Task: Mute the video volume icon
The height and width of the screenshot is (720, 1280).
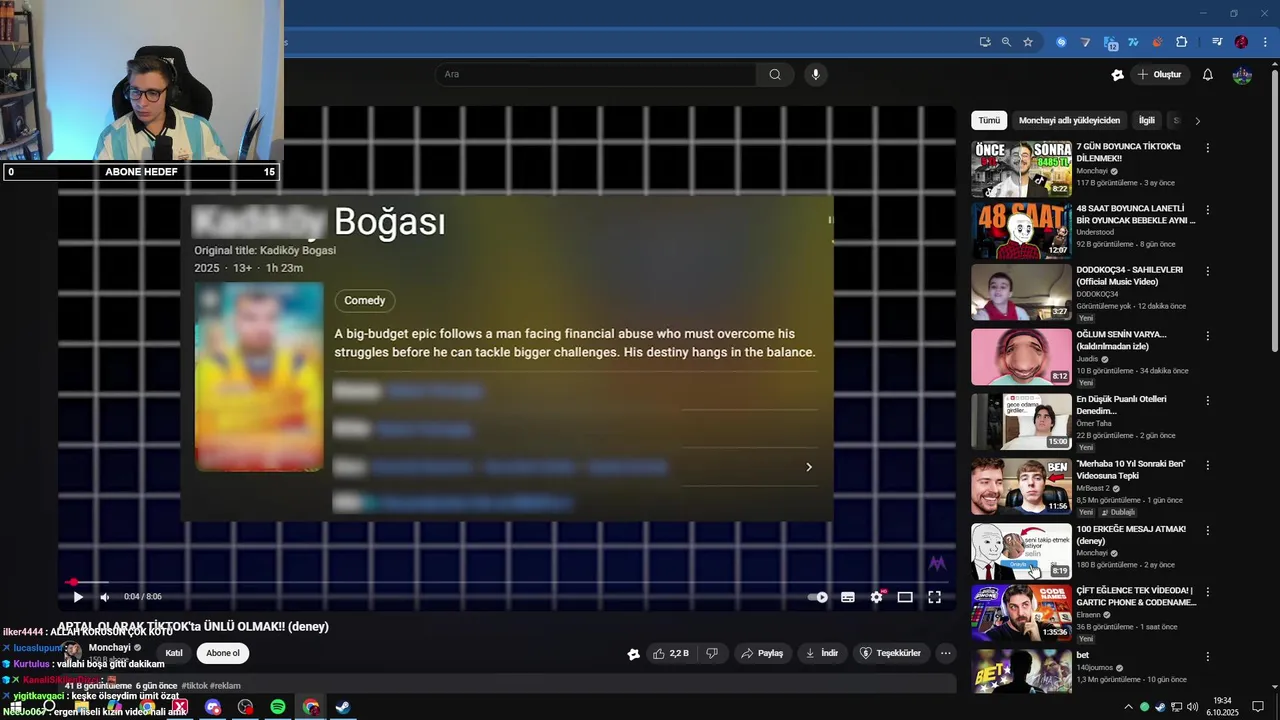Action: pyautogui.click(x=105, y=597)
